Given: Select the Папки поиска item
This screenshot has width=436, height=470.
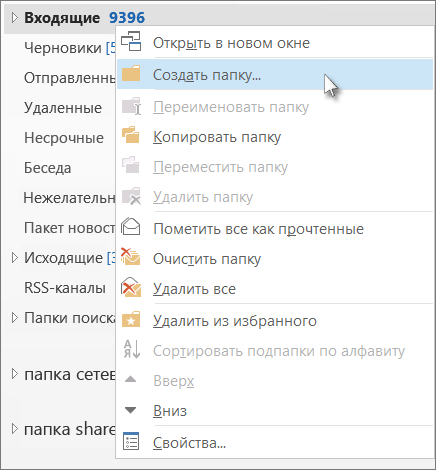Looking at the screenshot, I should (70, 318).
